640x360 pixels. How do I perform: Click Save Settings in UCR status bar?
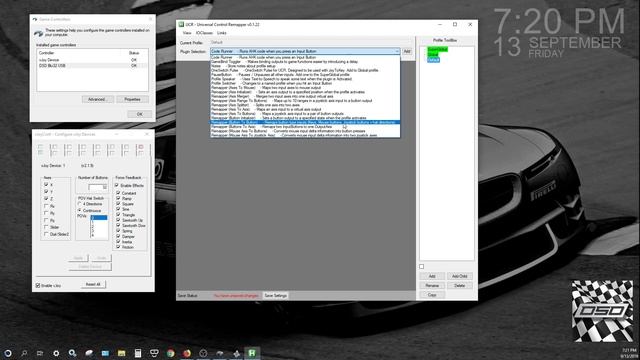coord(276,296)
